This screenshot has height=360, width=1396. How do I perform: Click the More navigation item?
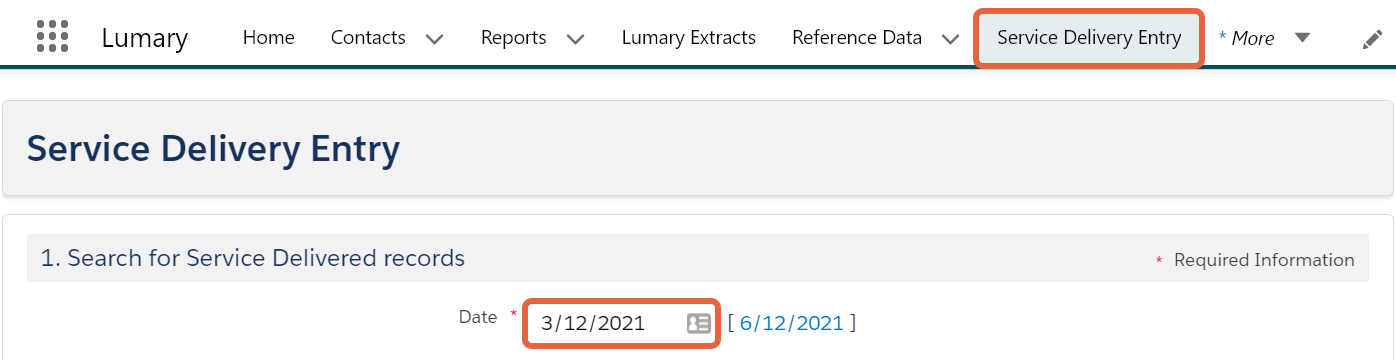coord(1246,38)
